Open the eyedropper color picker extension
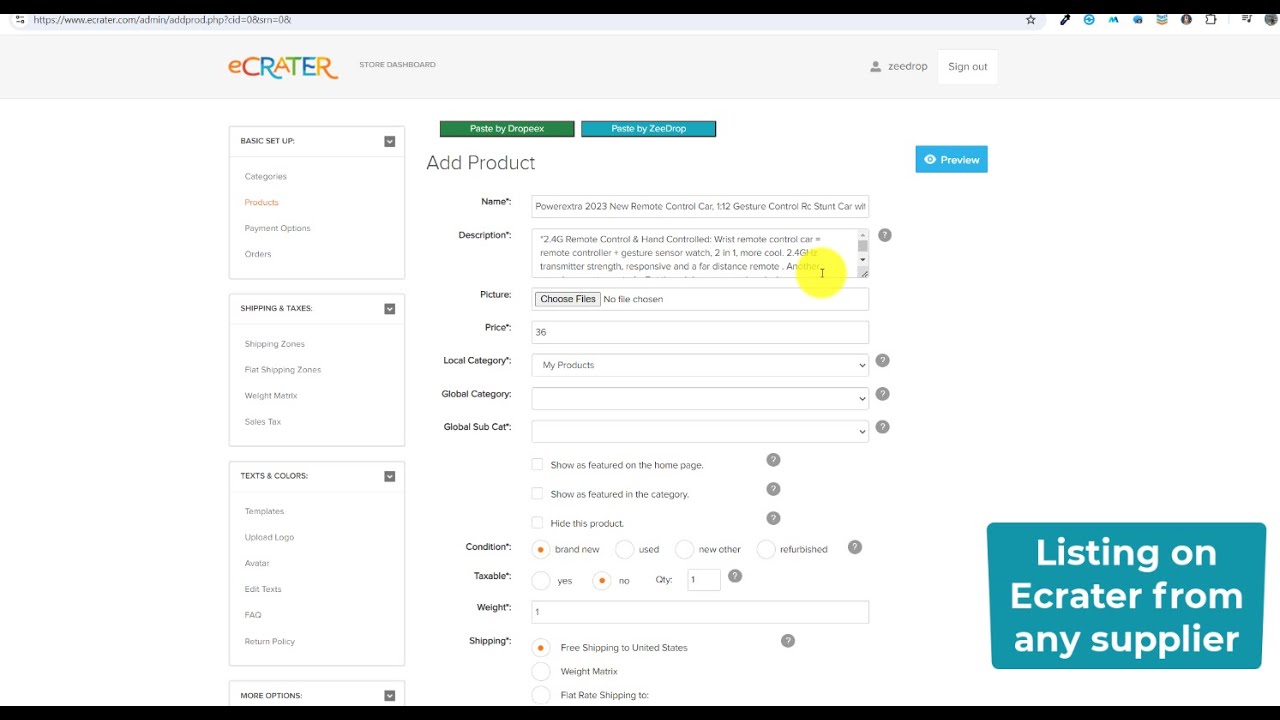Screen dimensions: 1280x720 click(x=1065, y=19)
